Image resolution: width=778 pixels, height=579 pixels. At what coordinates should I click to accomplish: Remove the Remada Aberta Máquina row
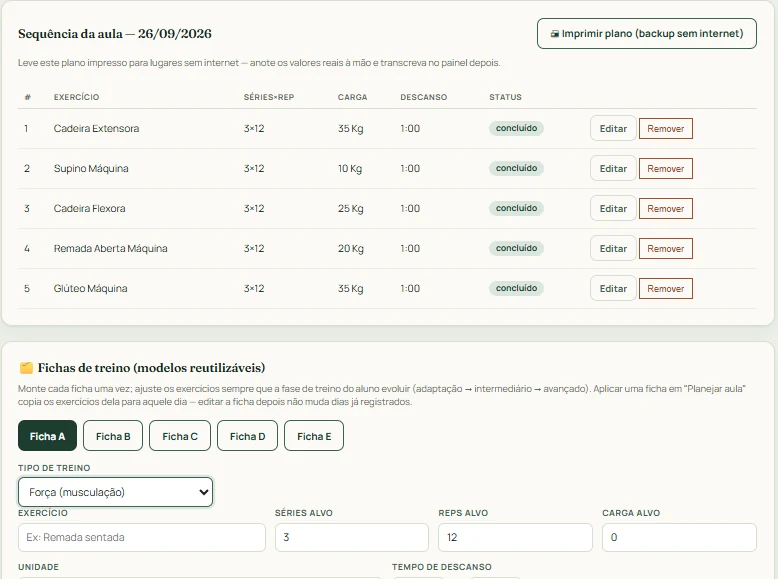pos(665,249)
